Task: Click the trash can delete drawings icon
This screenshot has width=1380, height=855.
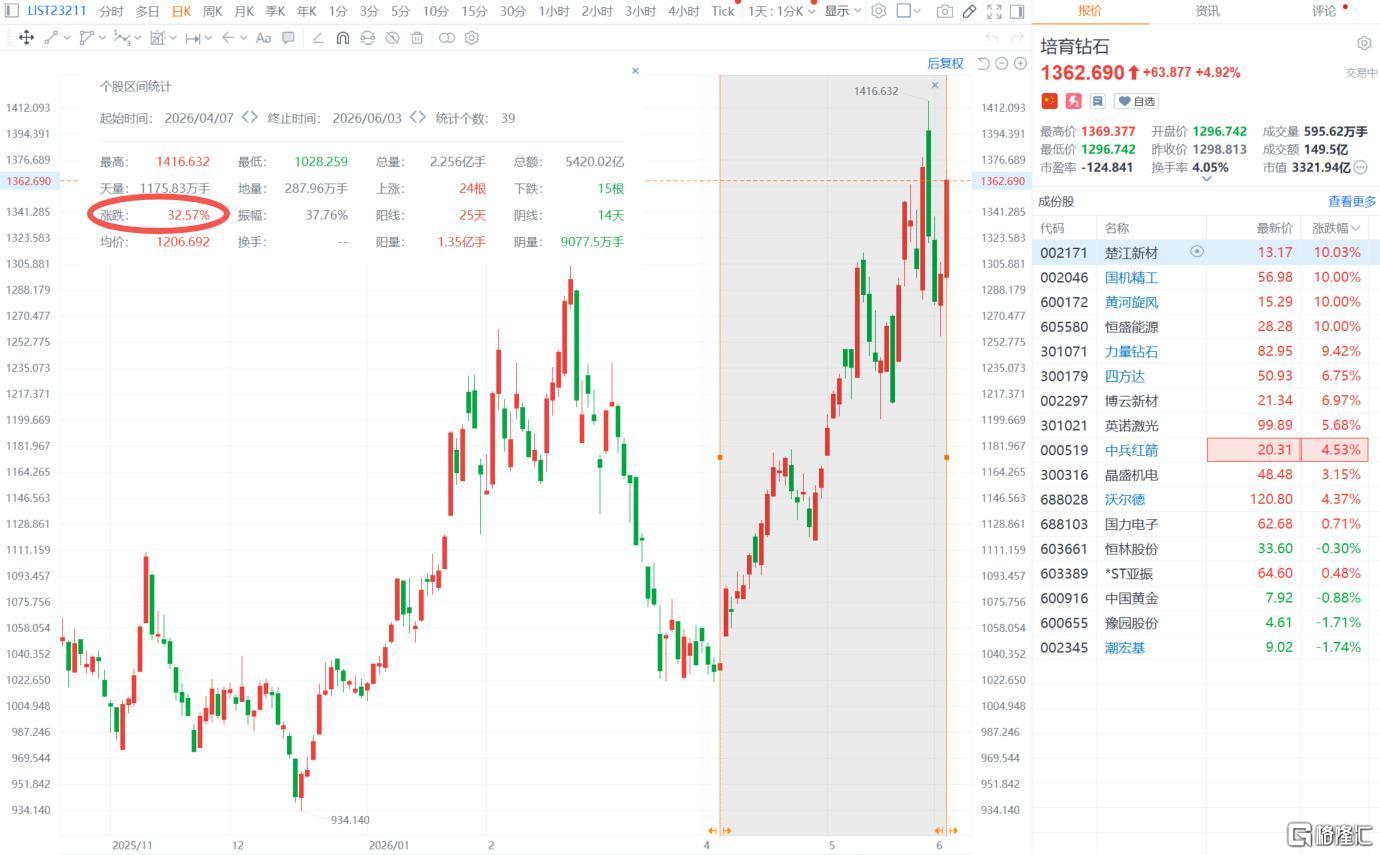Action: point(417,38)
